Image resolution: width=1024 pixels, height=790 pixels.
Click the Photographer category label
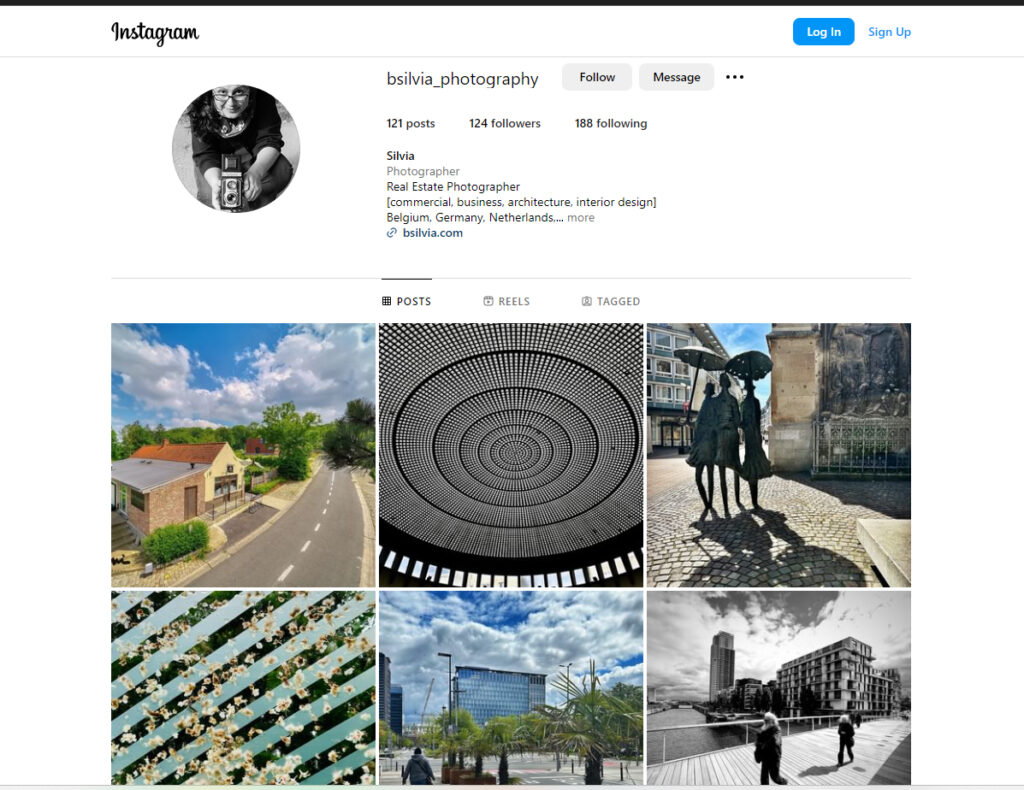point(423,171)
